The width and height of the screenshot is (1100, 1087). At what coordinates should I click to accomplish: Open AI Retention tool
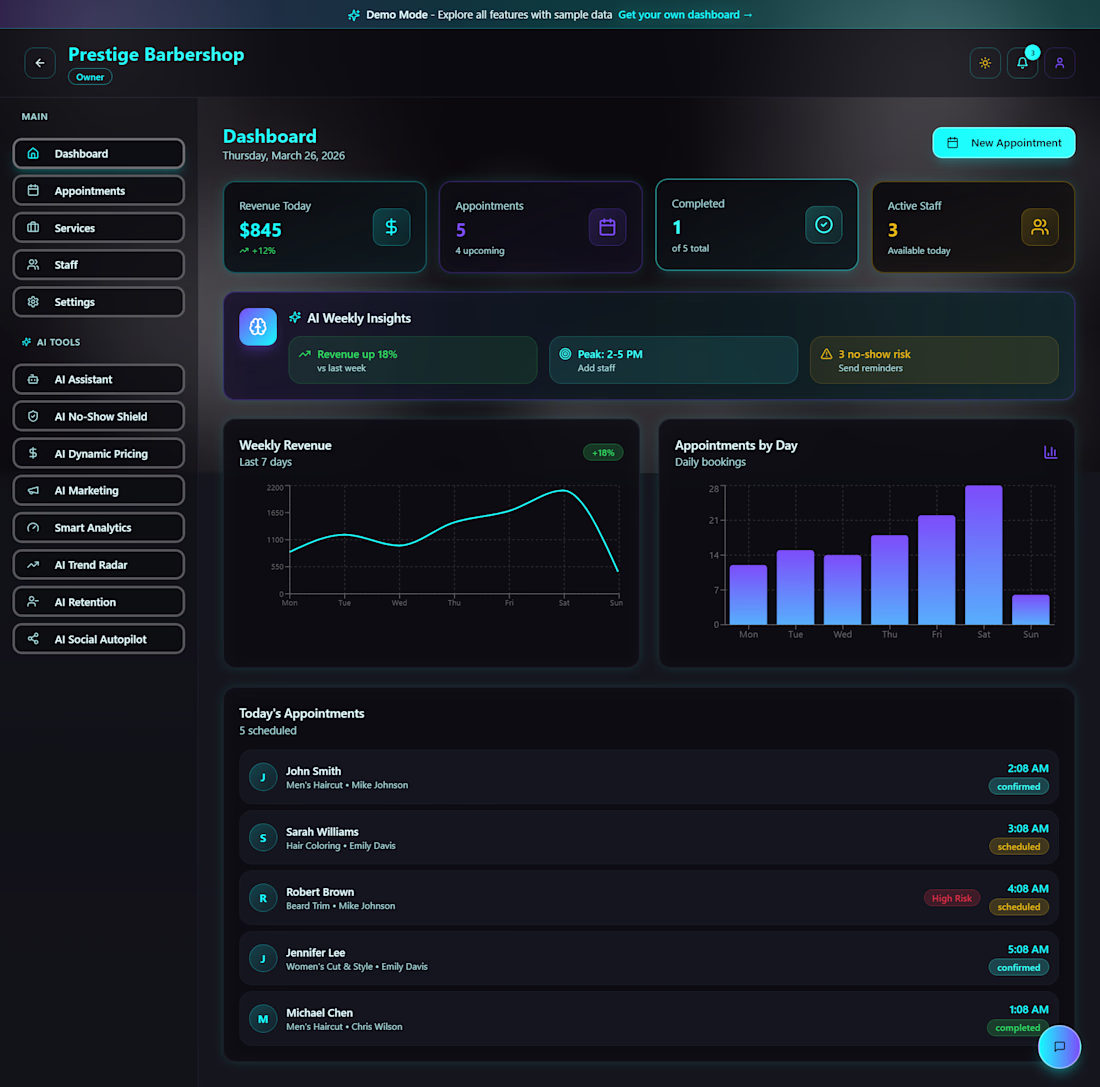click(98, 602)
